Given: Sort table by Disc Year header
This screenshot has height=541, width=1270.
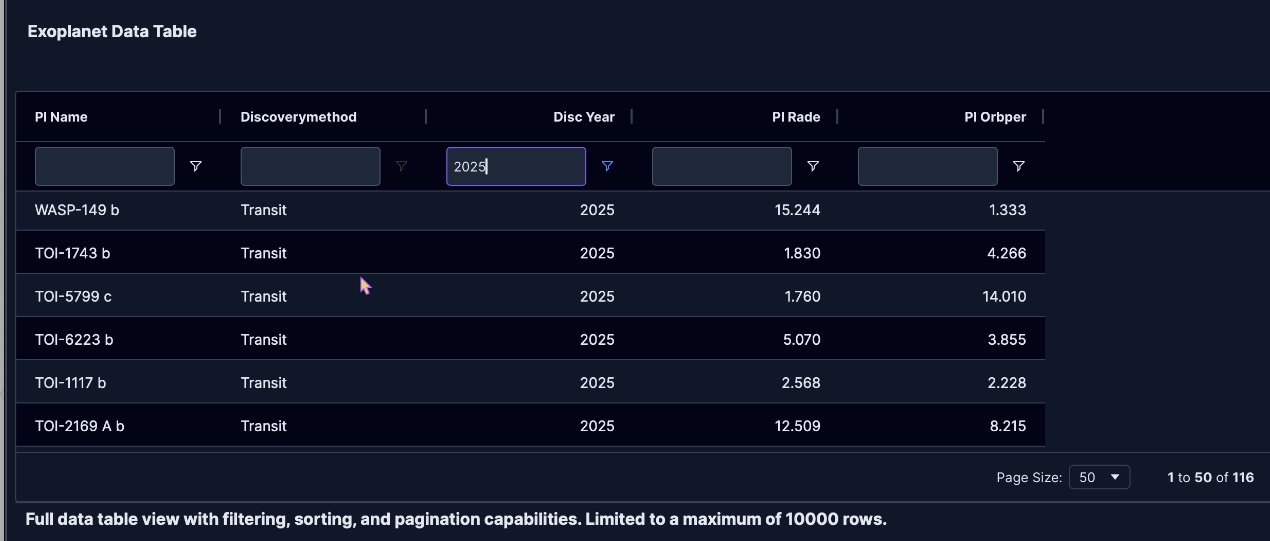Looking at the screenshot, I should 583,117.
